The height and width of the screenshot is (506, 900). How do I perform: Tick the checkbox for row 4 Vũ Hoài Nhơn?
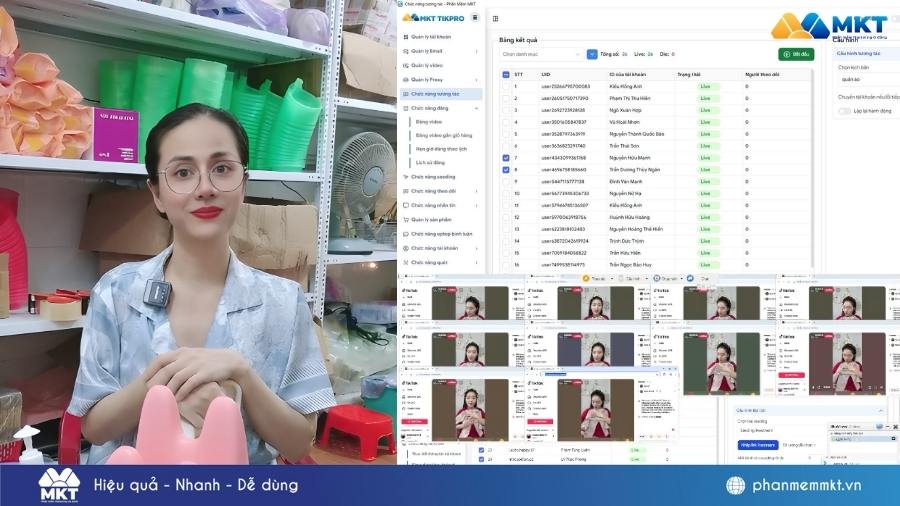pyautogui.click(x=506, y=122)
